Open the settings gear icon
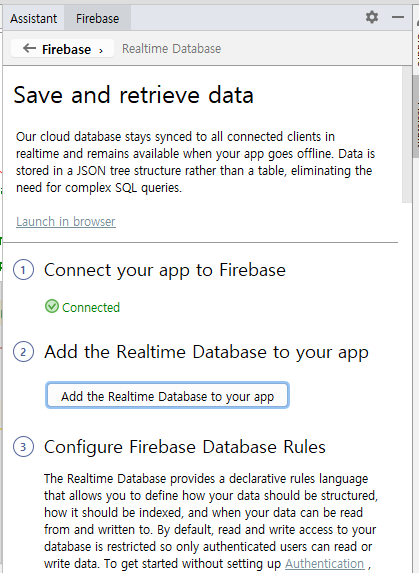The width and height of the screenshot is (419, 573). [x=372, y=17]
